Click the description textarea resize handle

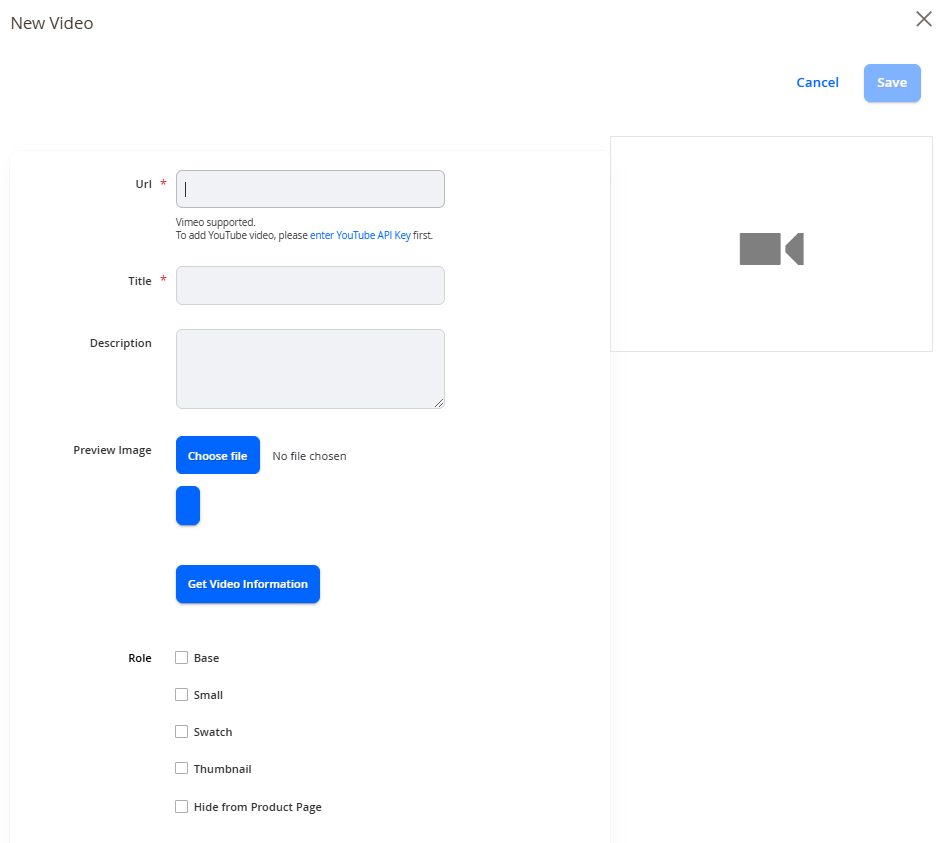pos(439,403)
